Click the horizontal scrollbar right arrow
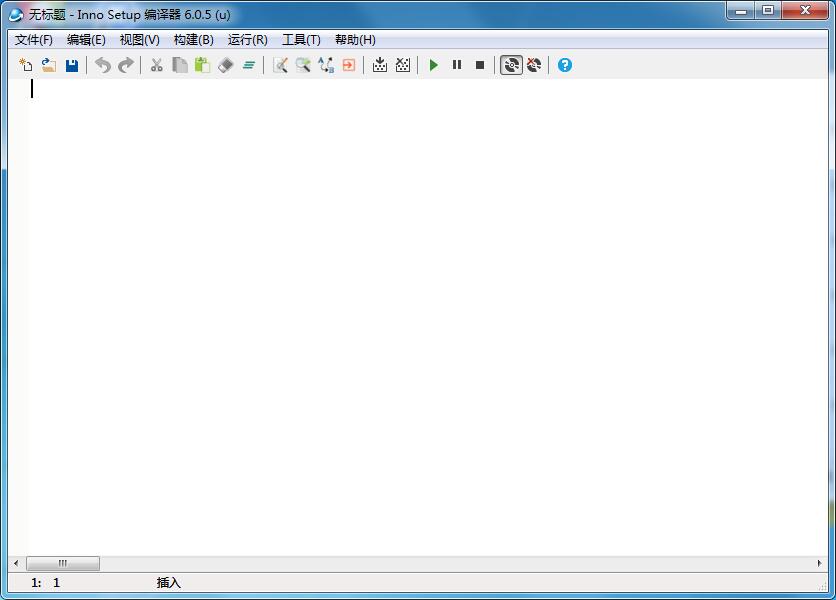Screen dimensions: 836x600 (819, 563)
